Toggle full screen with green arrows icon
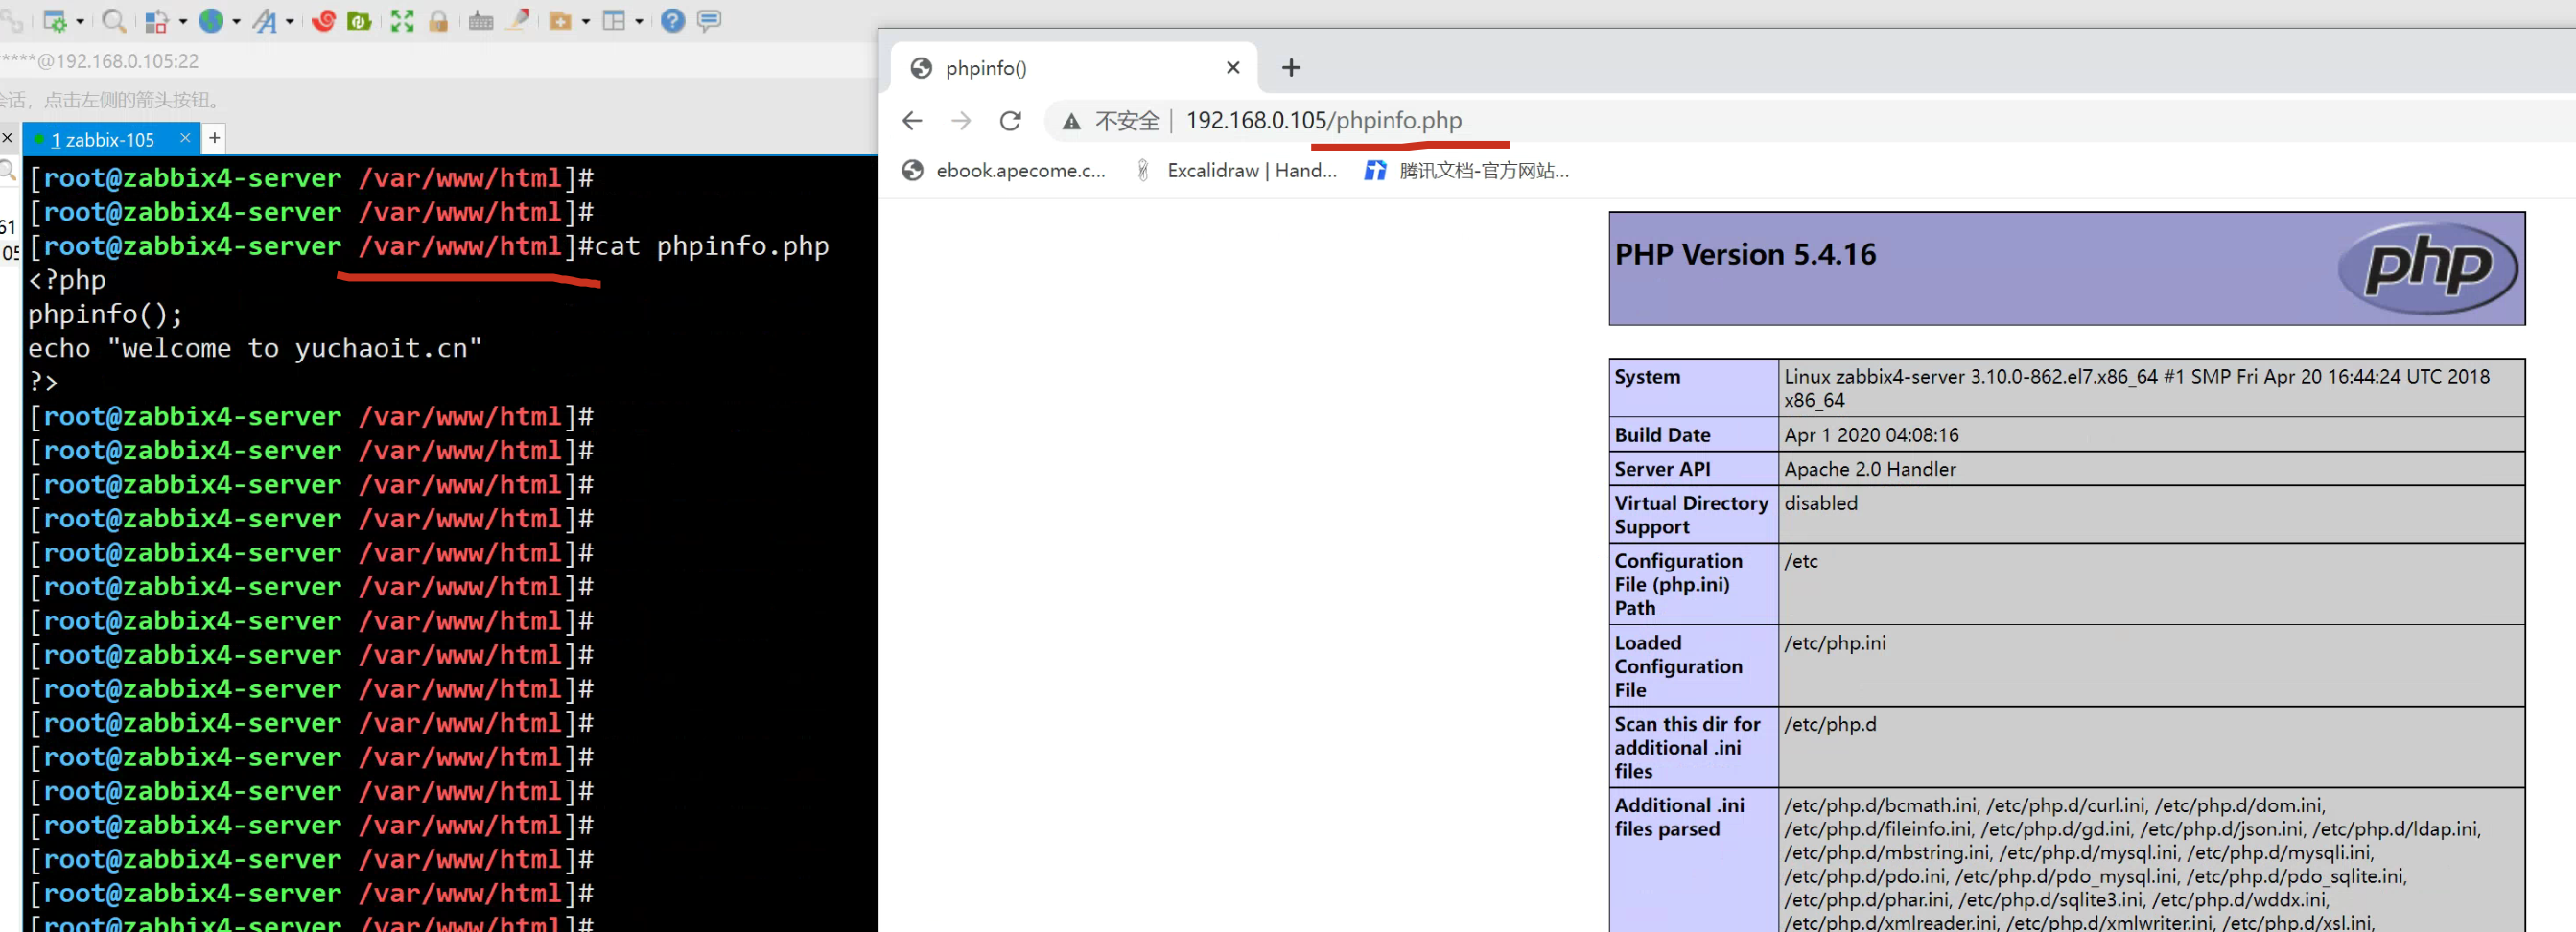Image resolution: width=2576 pixels, height=932 pixels. [402, 21]
